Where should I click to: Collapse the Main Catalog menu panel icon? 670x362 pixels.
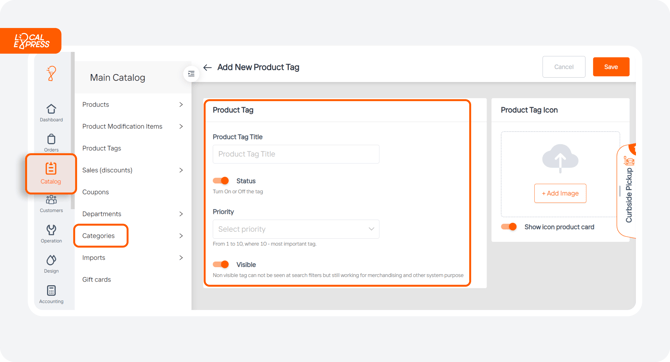click(x=191, y=74)
